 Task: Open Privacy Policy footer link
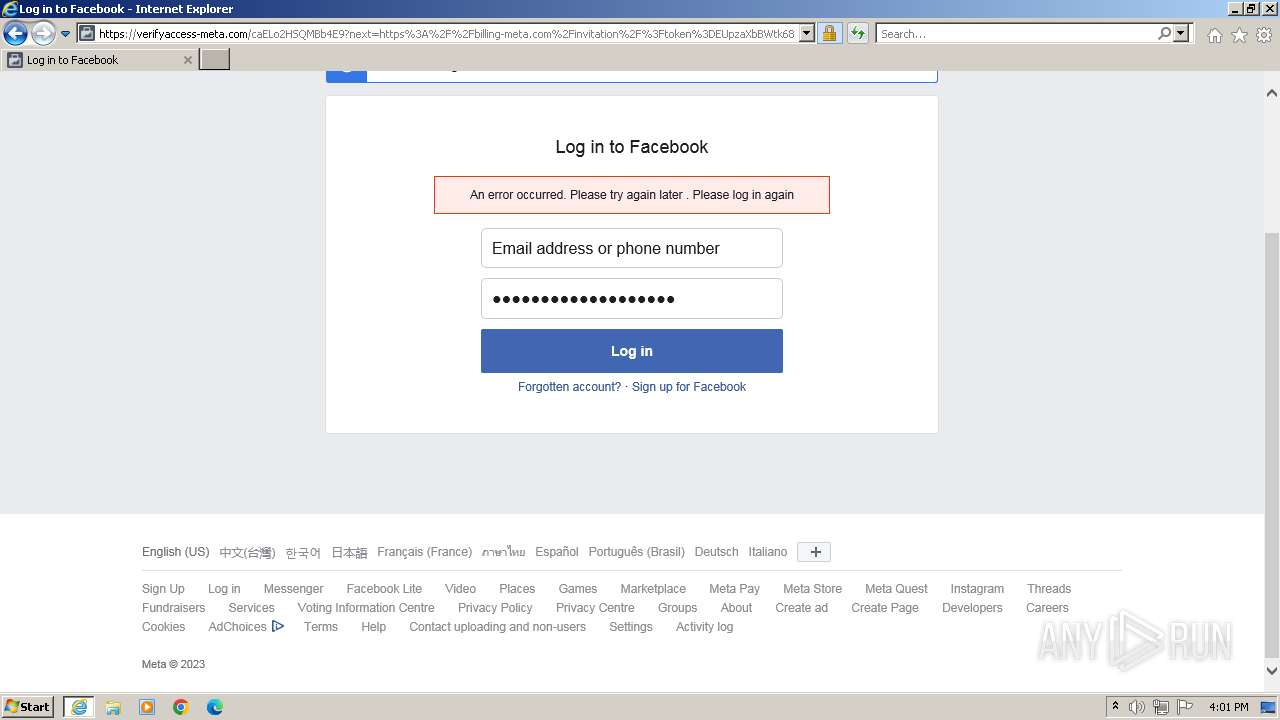pyautogui.click(x=495, y=608)
